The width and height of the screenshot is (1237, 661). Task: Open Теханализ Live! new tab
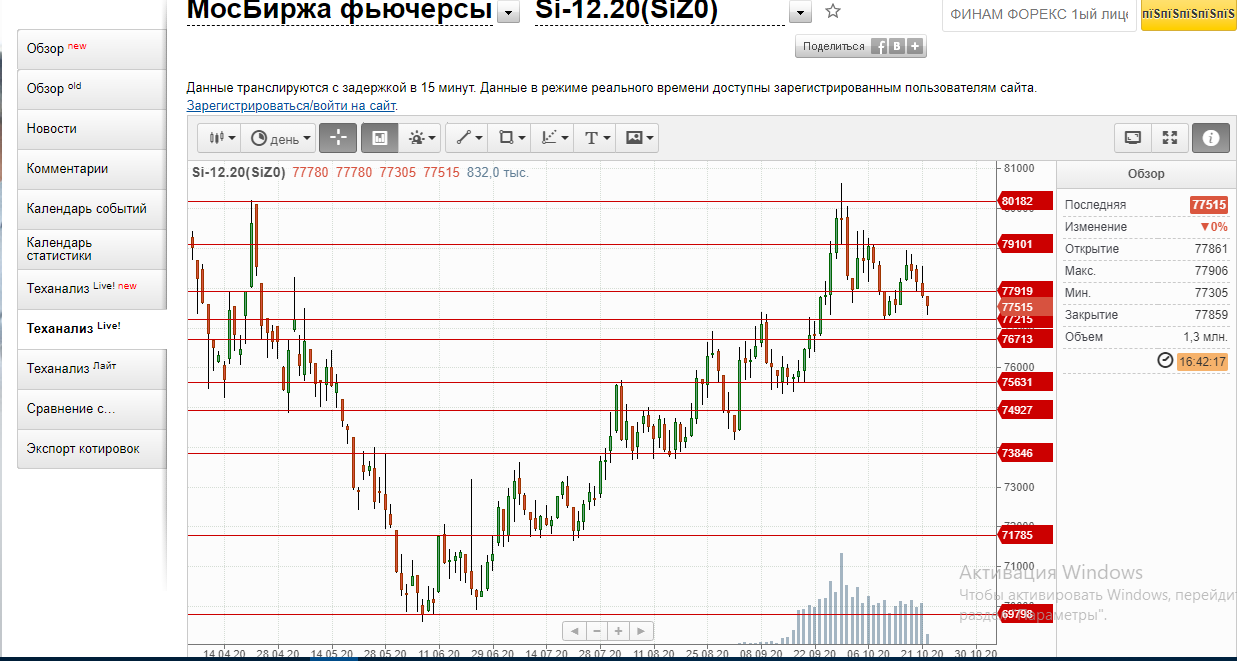coord(92,289)
